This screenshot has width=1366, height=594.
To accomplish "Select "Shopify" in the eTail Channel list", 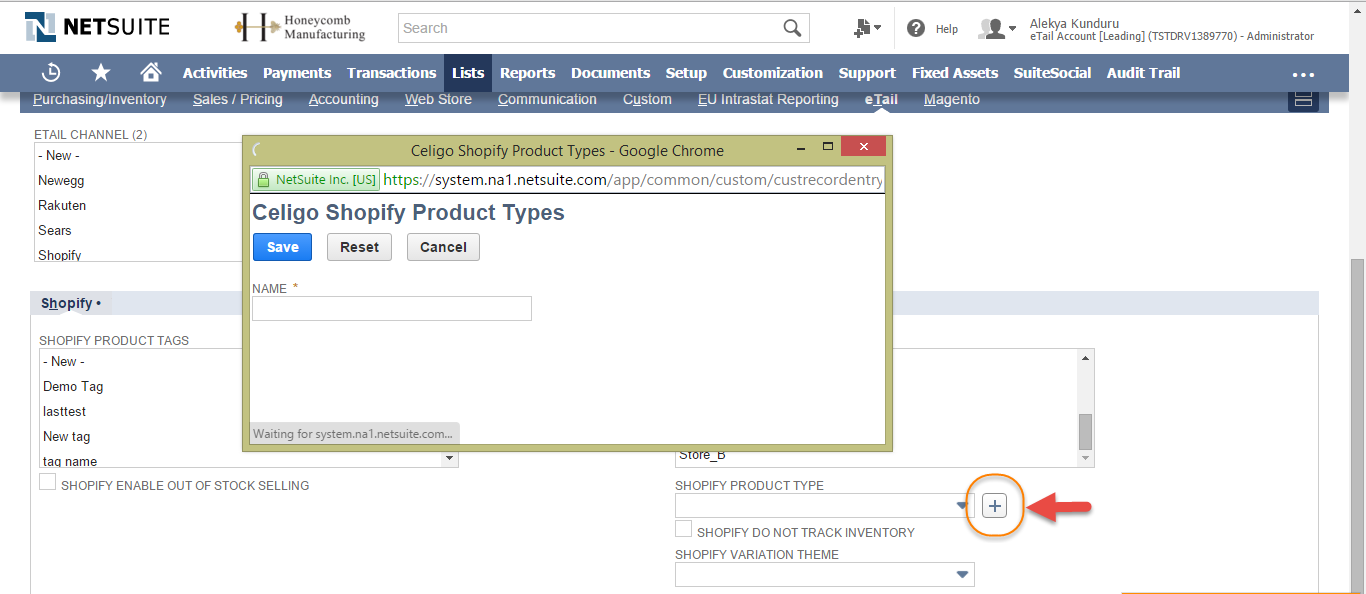I will point(60,255).
